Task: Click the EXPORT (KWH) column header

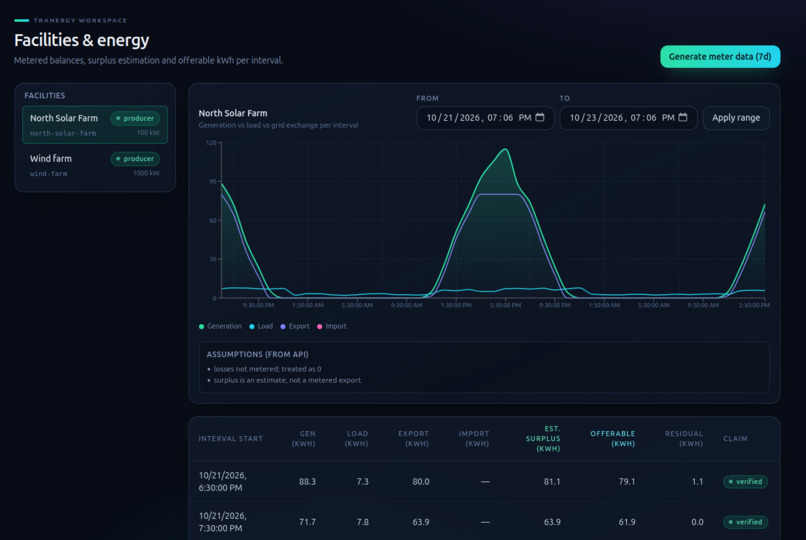Action: point(413,439)
